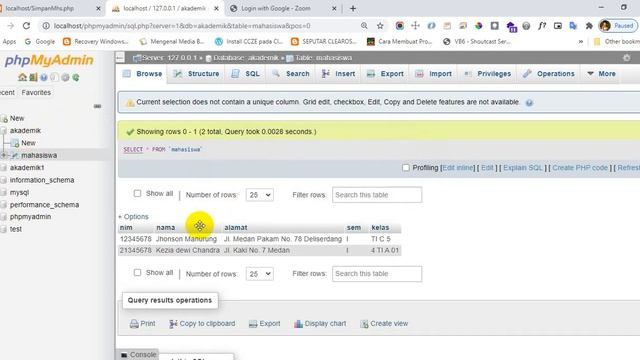Open navigation panel settings gear icon
This screenshot has height=360, width=640.
tap(65, 77)
